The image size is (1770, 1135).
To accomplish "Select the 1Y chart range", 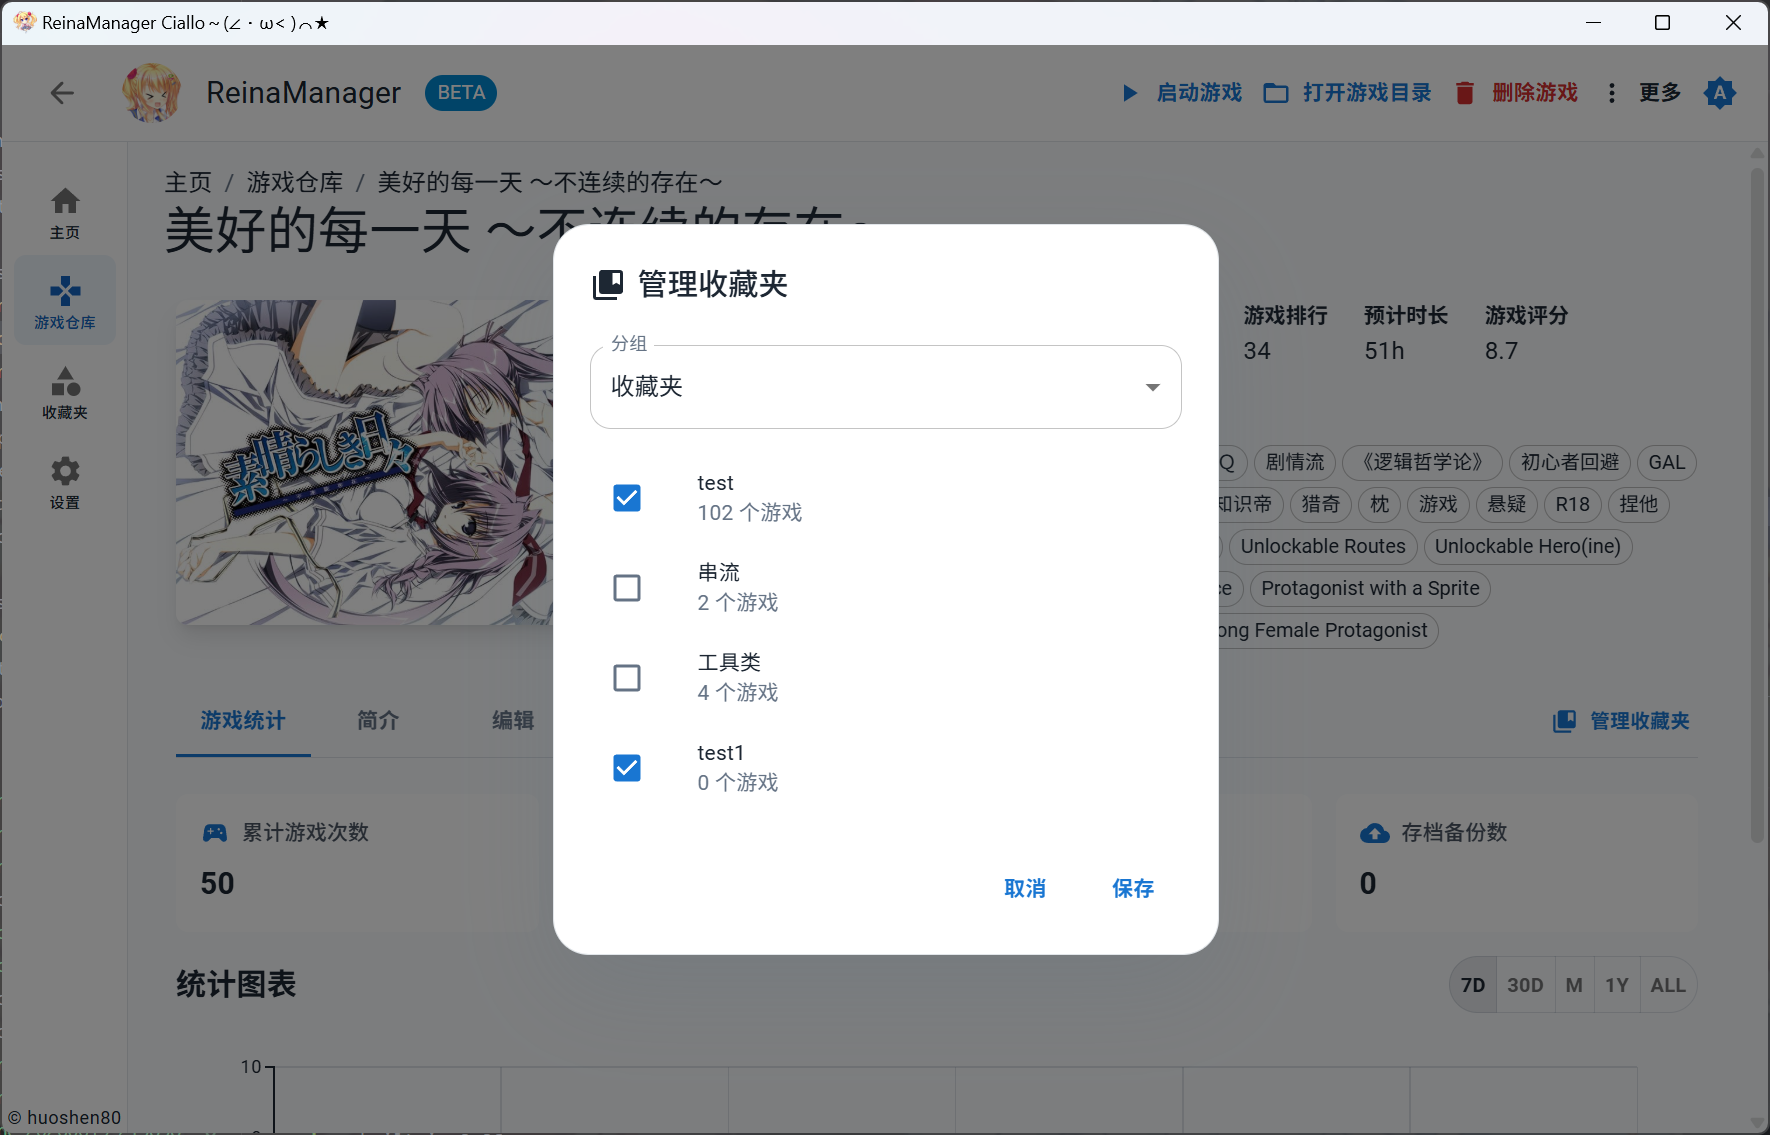I will pyautogui.click(x=1617, y=985).
